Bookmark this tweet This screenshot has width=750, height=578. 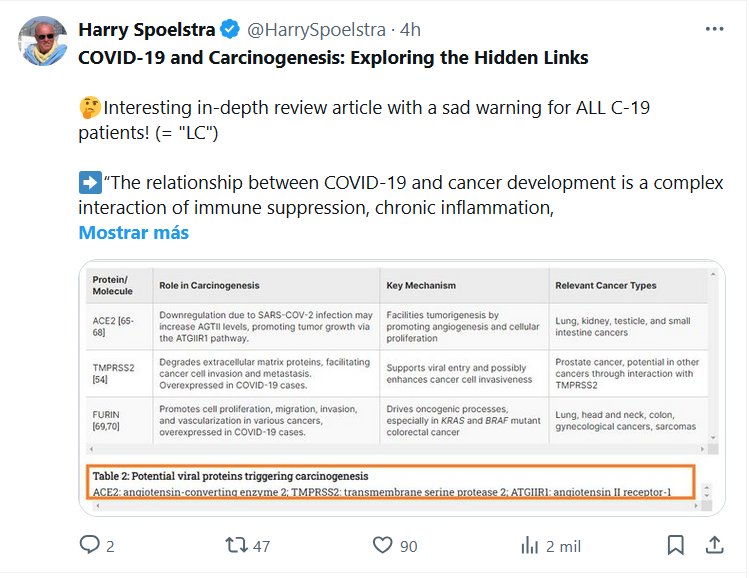pyautogui.click(x=676, y=545)
